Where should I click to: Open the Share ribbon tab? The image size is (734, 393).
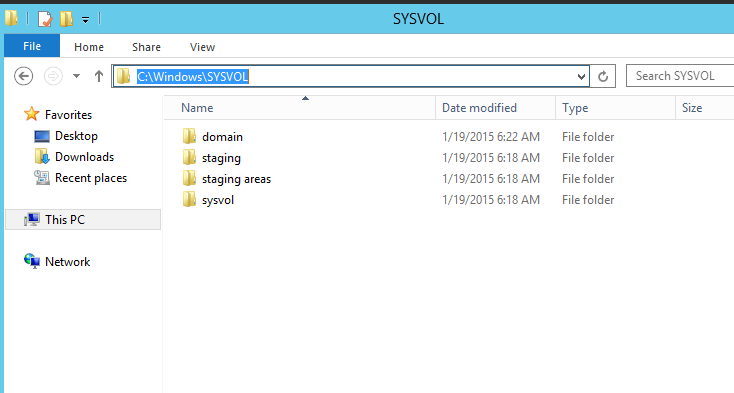[146, 47]
